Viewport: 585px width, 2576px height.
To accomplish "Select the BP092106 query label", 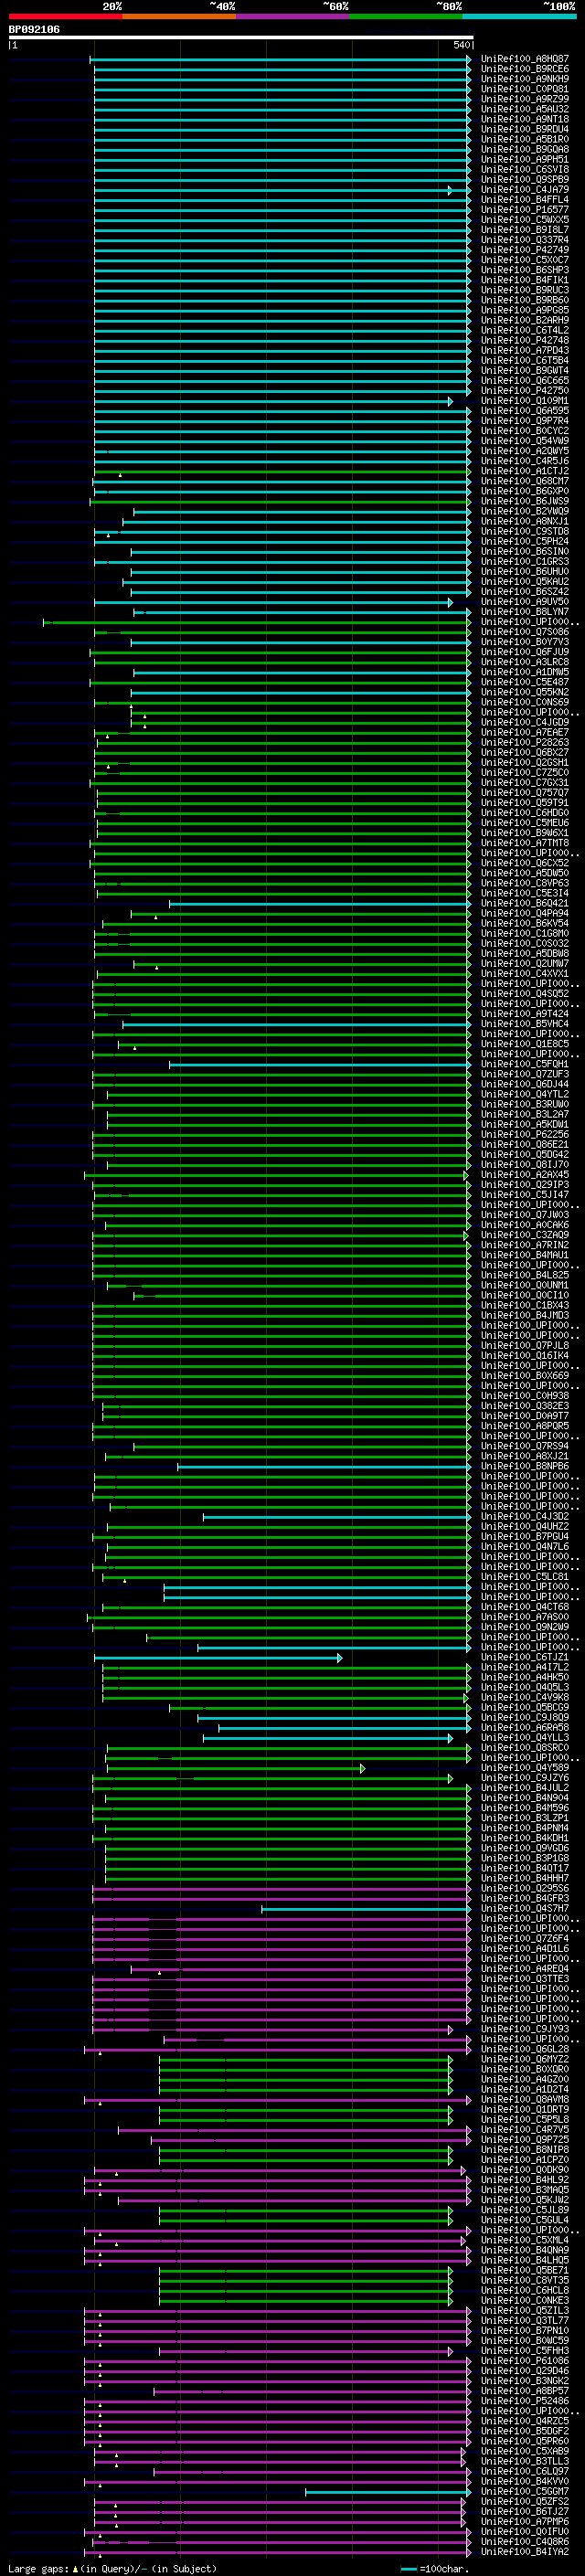I will point(34,30).
